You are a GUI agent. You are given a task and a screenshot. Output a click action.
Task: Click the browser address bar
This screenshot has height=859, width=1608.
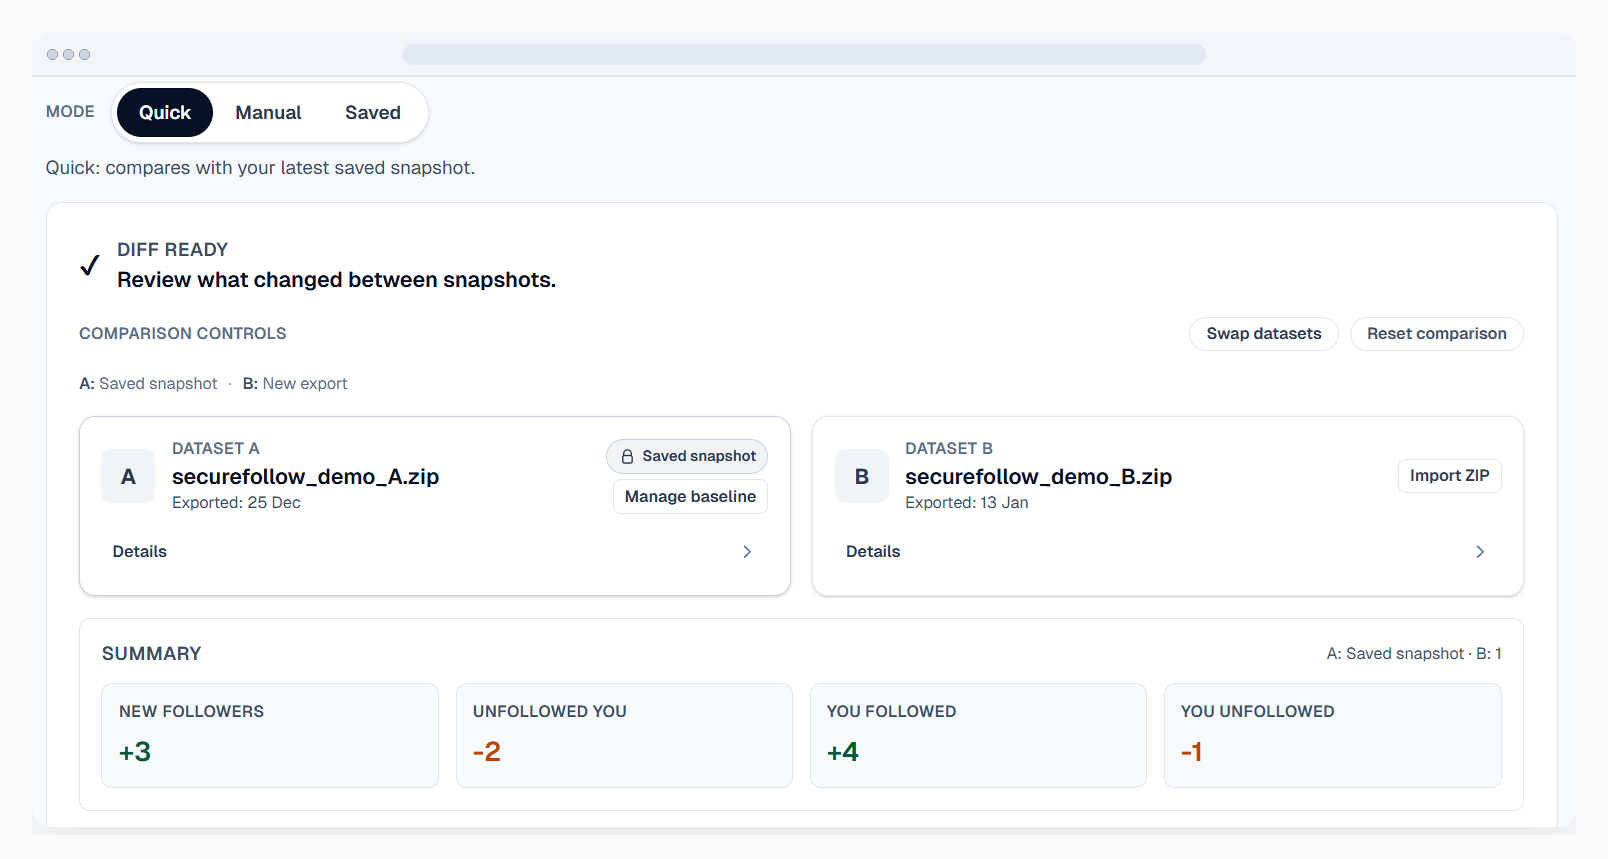point(804,55)
